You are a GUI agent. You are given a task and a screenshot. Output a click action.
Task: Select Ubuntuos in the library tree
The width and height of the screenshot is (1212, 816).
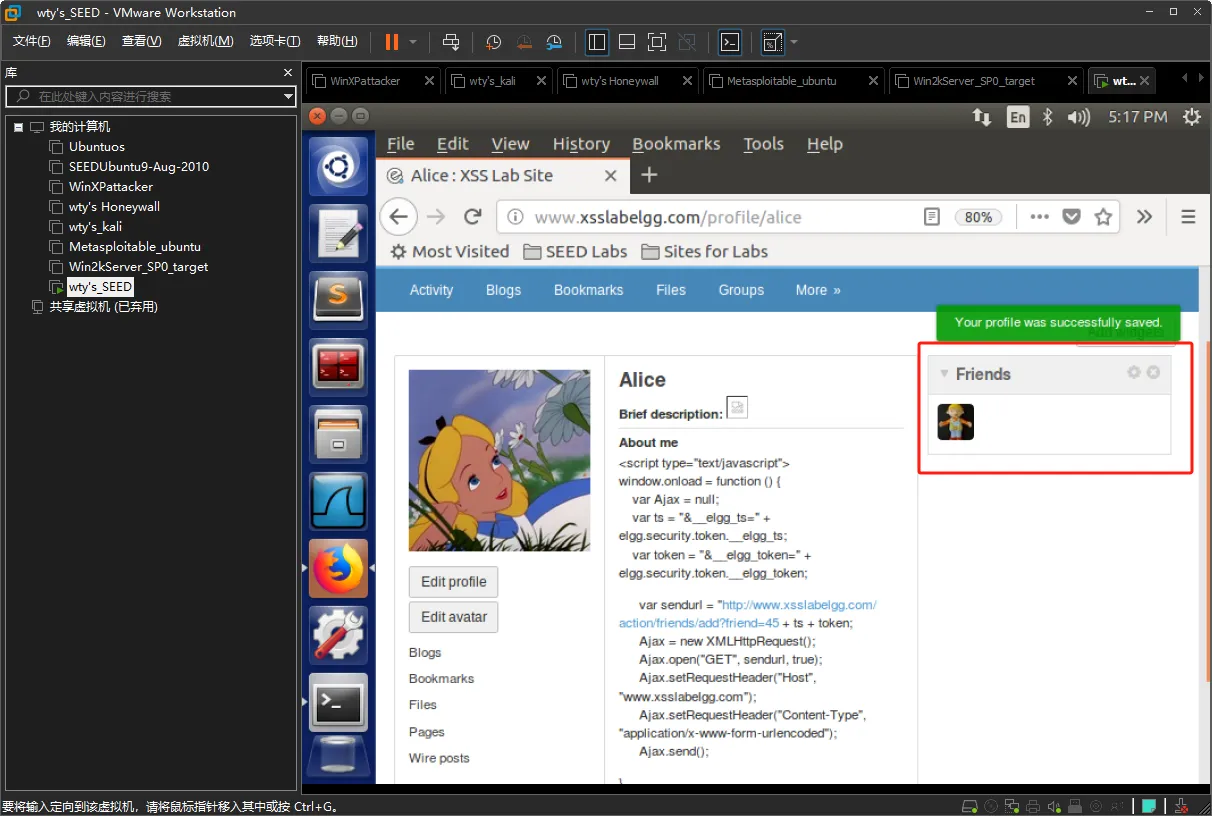[97, 147]
